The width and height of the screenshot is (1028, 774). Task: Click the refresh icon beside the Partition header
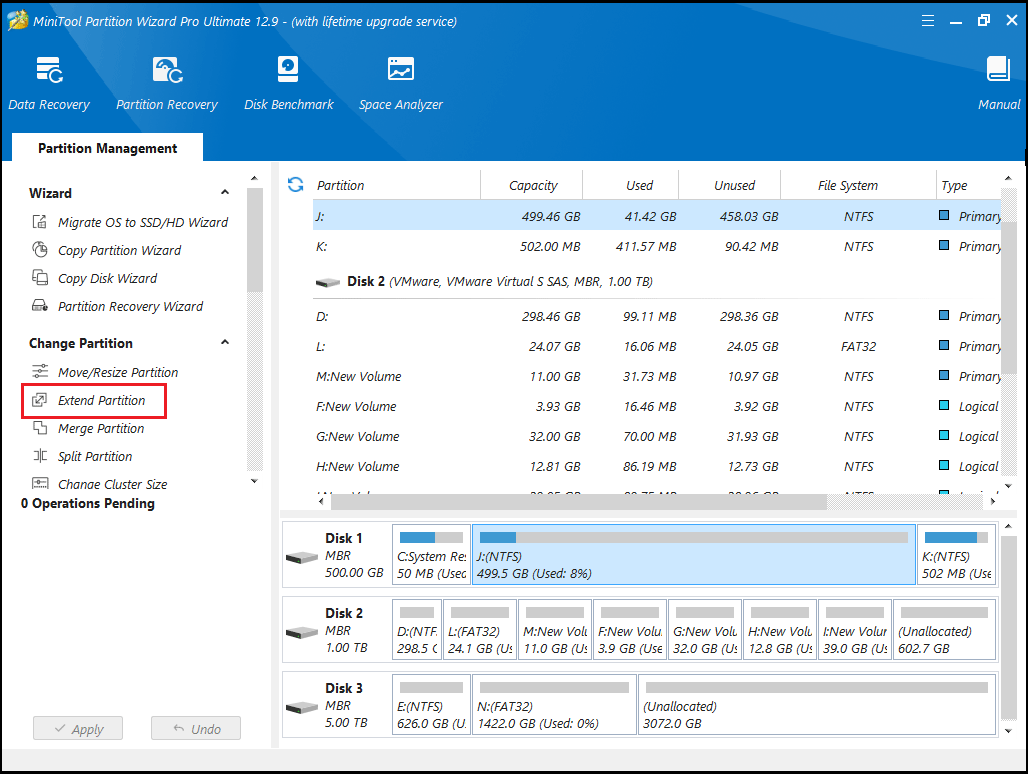tap(296, 185)
